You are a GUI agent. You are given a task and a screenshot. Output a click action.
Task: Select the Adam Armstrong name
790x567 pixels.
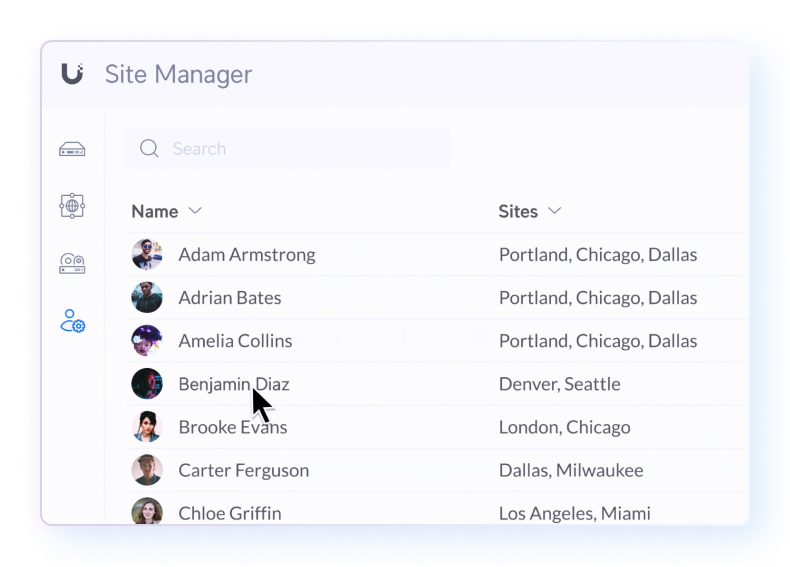[247, 255]
